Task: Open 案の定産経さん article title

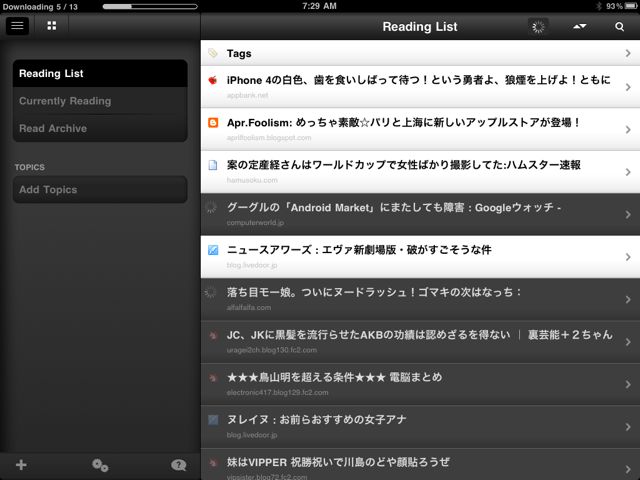Action: pos(404,165)
